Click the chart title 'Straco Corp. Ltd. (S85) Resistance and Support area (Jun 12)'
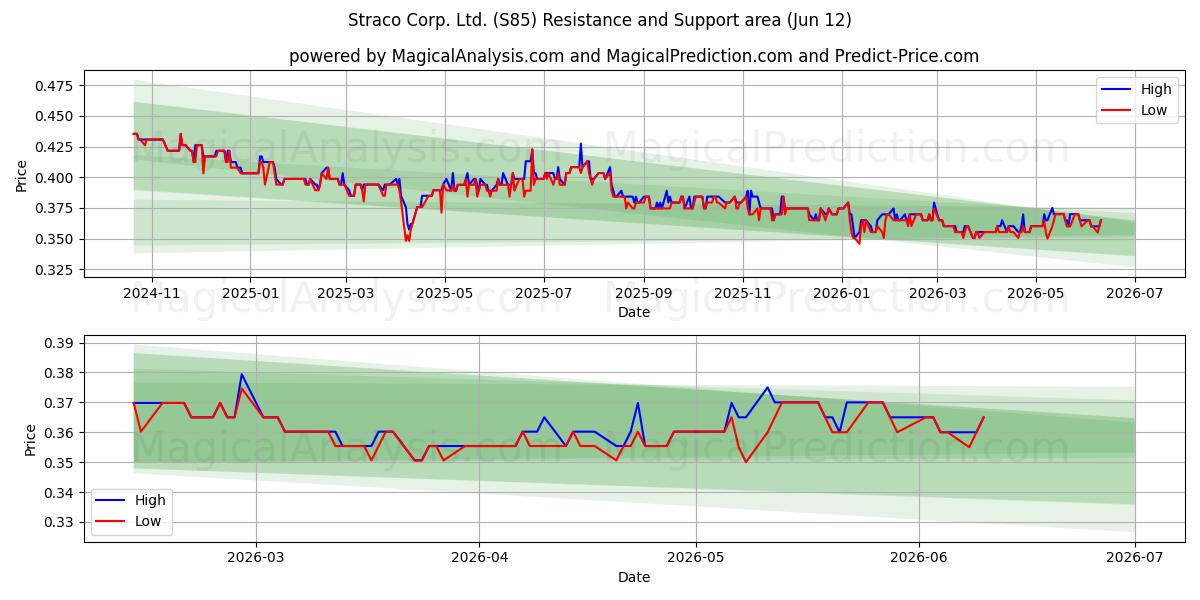Image resolution: width=1200 pixels, height=600 pixels. 600,20
